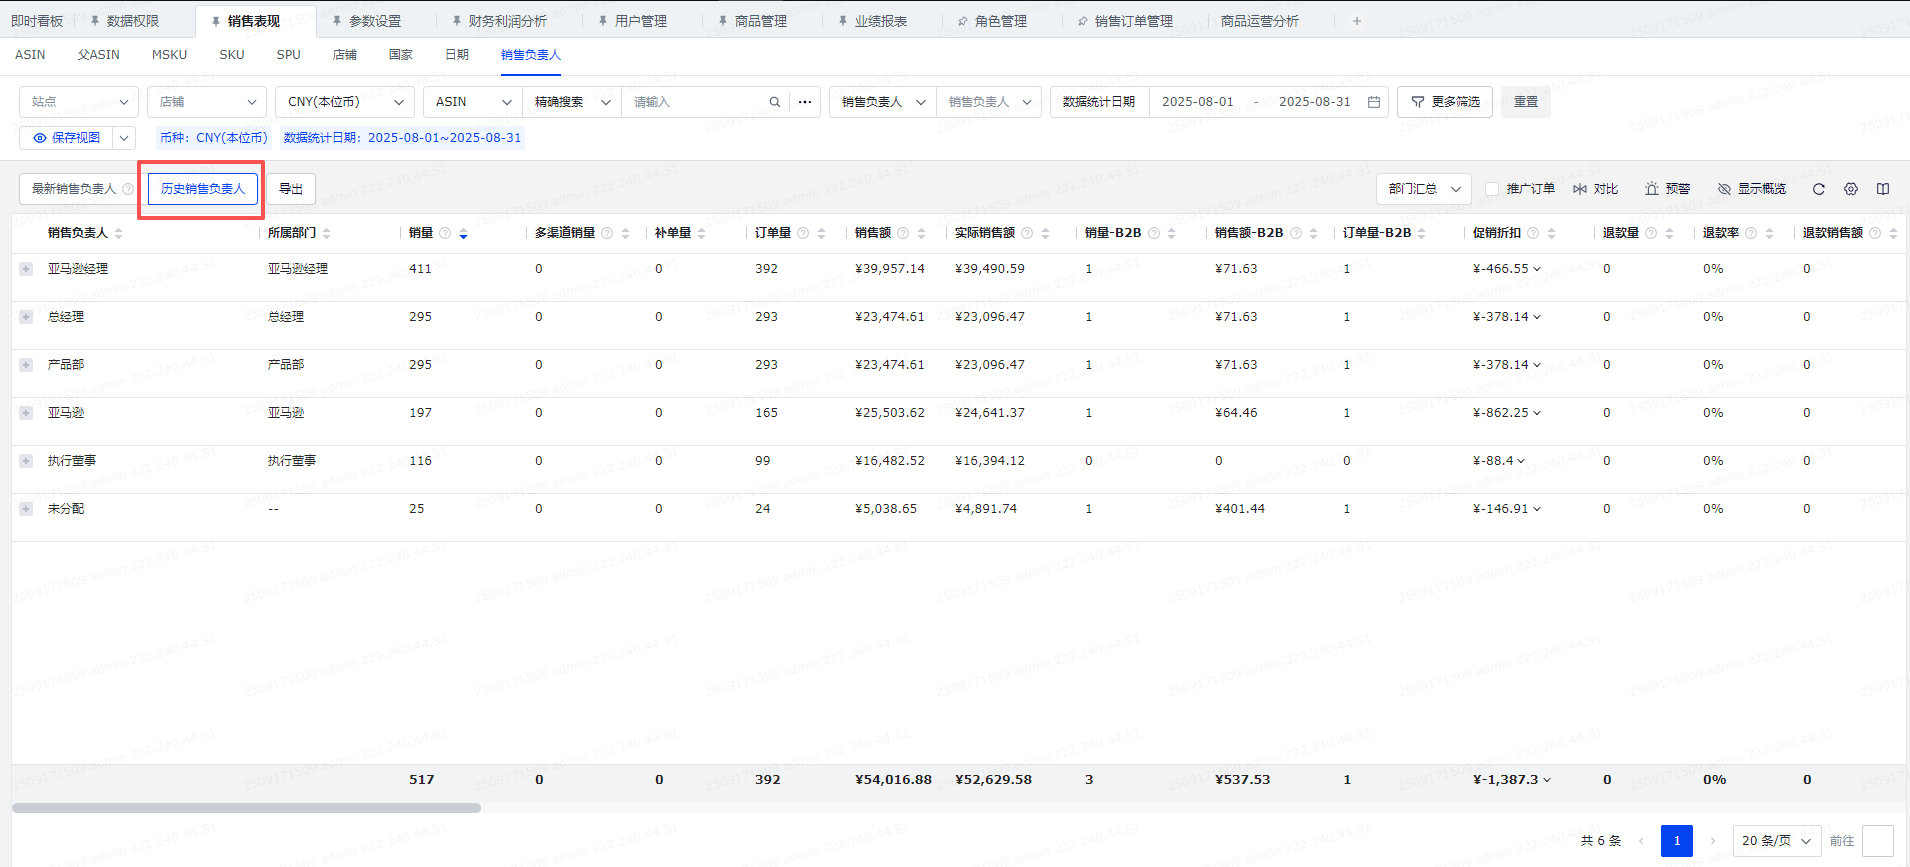The height and width of the screenshot is (867, 1910).
Task: Expand the 亚马逊经理 row
Action: pyautogui.click(x=26, y=269)
